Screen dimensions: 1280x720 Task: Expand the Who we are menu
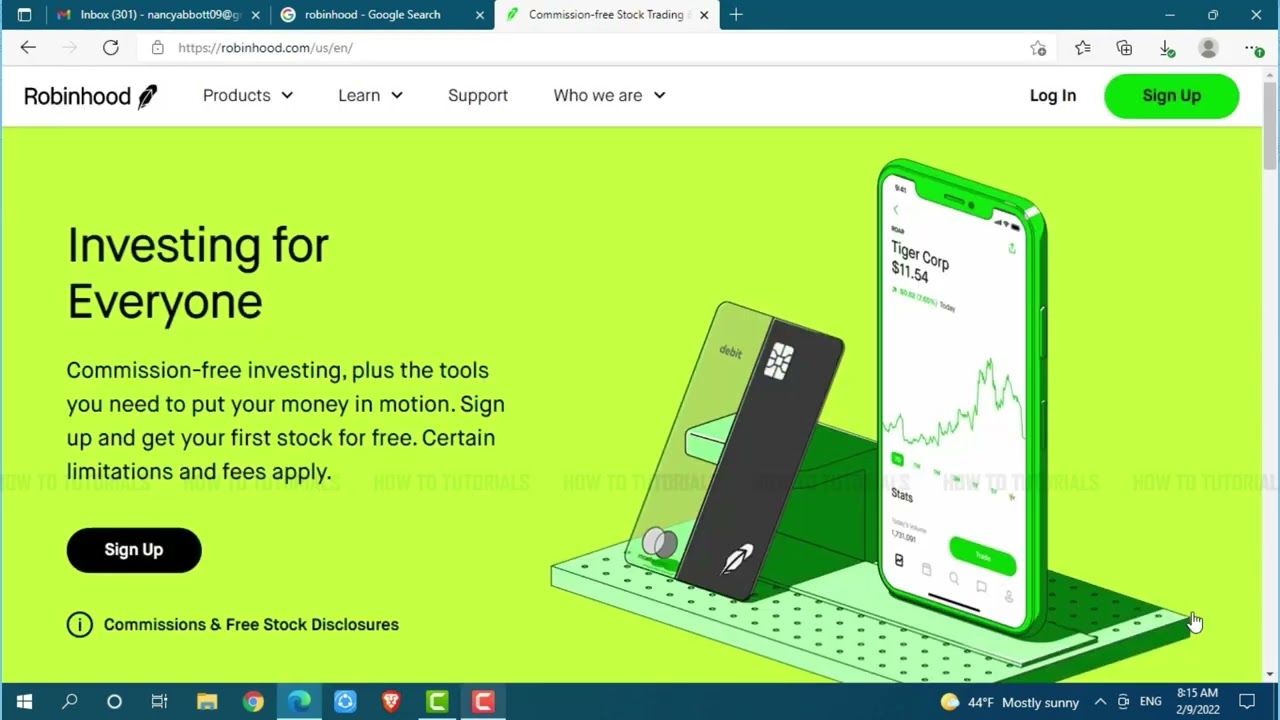pos(609,95)
